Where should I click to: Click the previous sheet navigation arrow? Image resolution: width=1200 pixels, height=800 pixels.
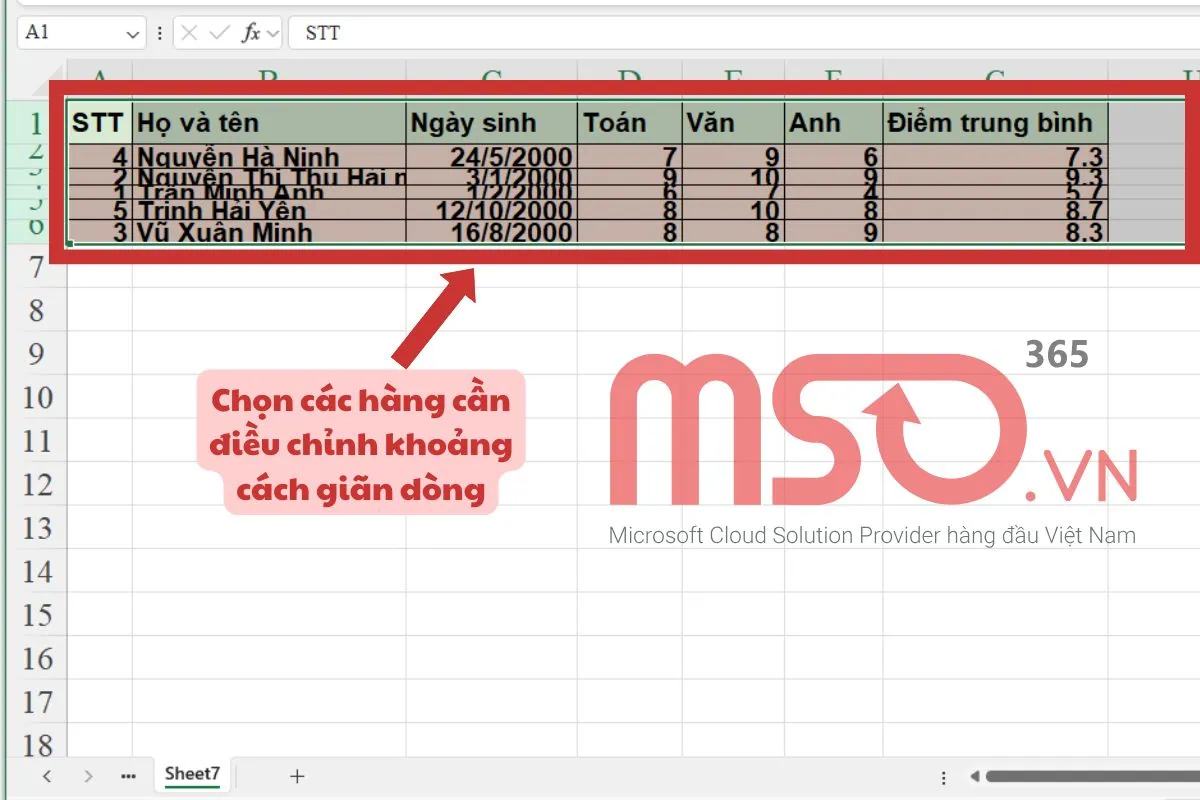(47, 776)
